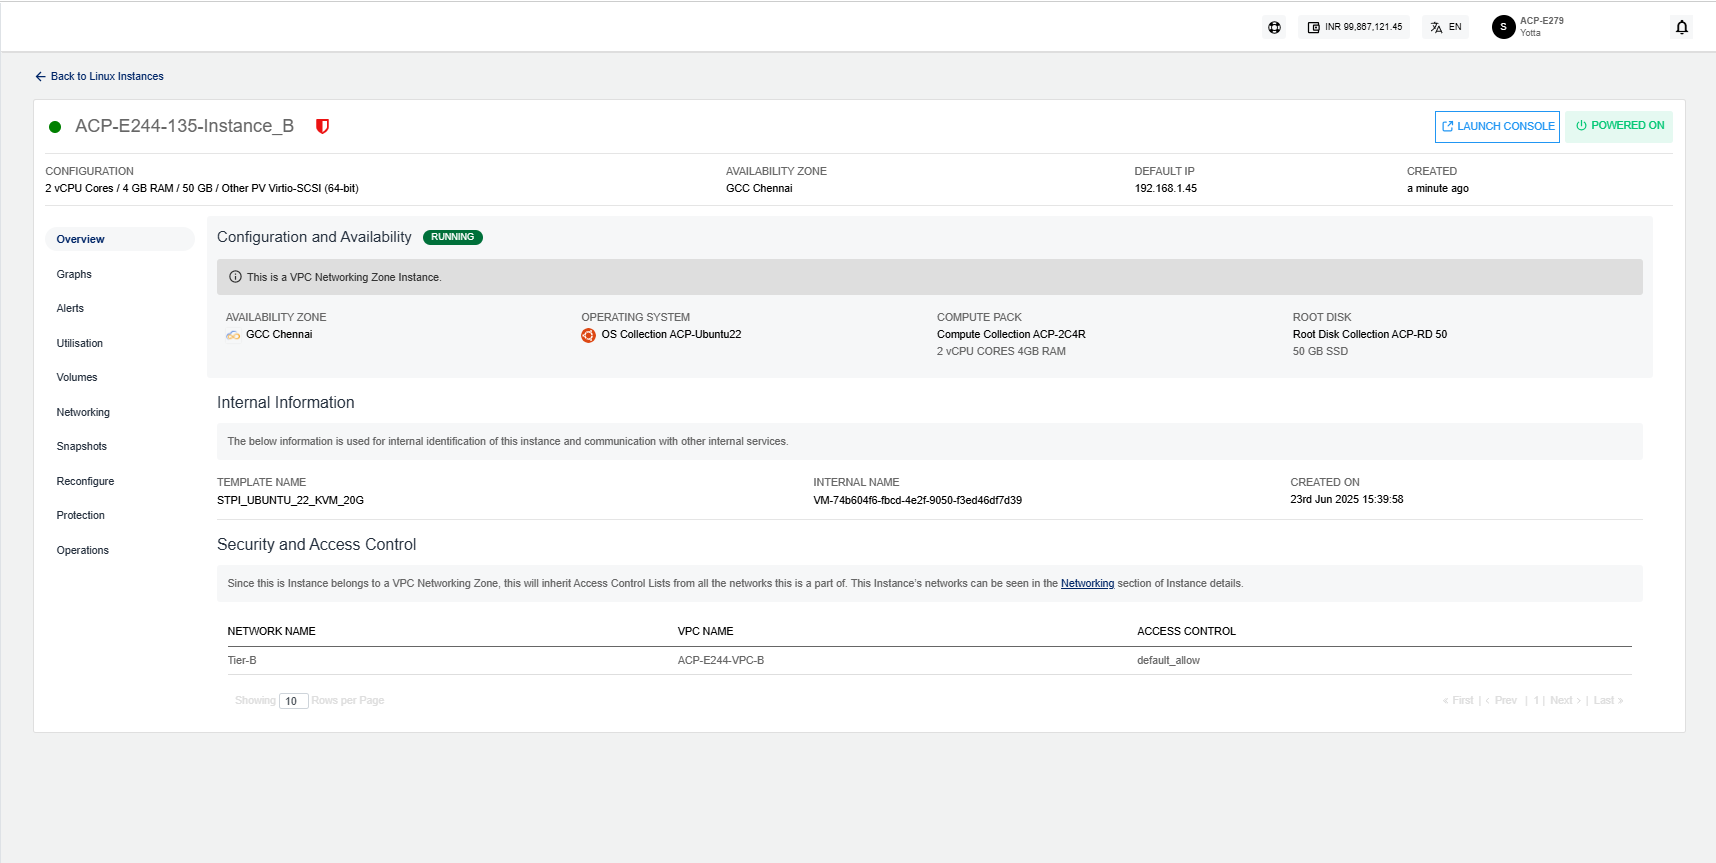Click the RUNNING status badge
This screenshot has height=863, width=1716.
click(x=453, y=237)
